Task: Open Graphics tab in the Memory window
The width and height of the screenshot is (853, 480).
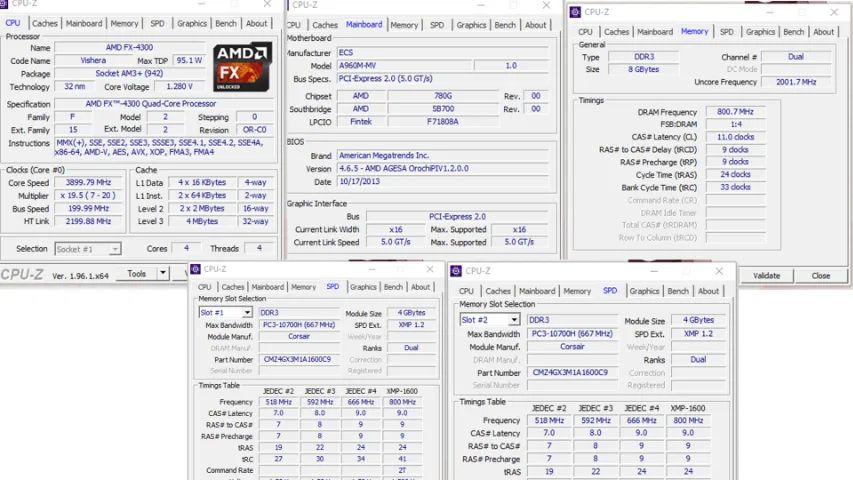Action: click(761, 32)
